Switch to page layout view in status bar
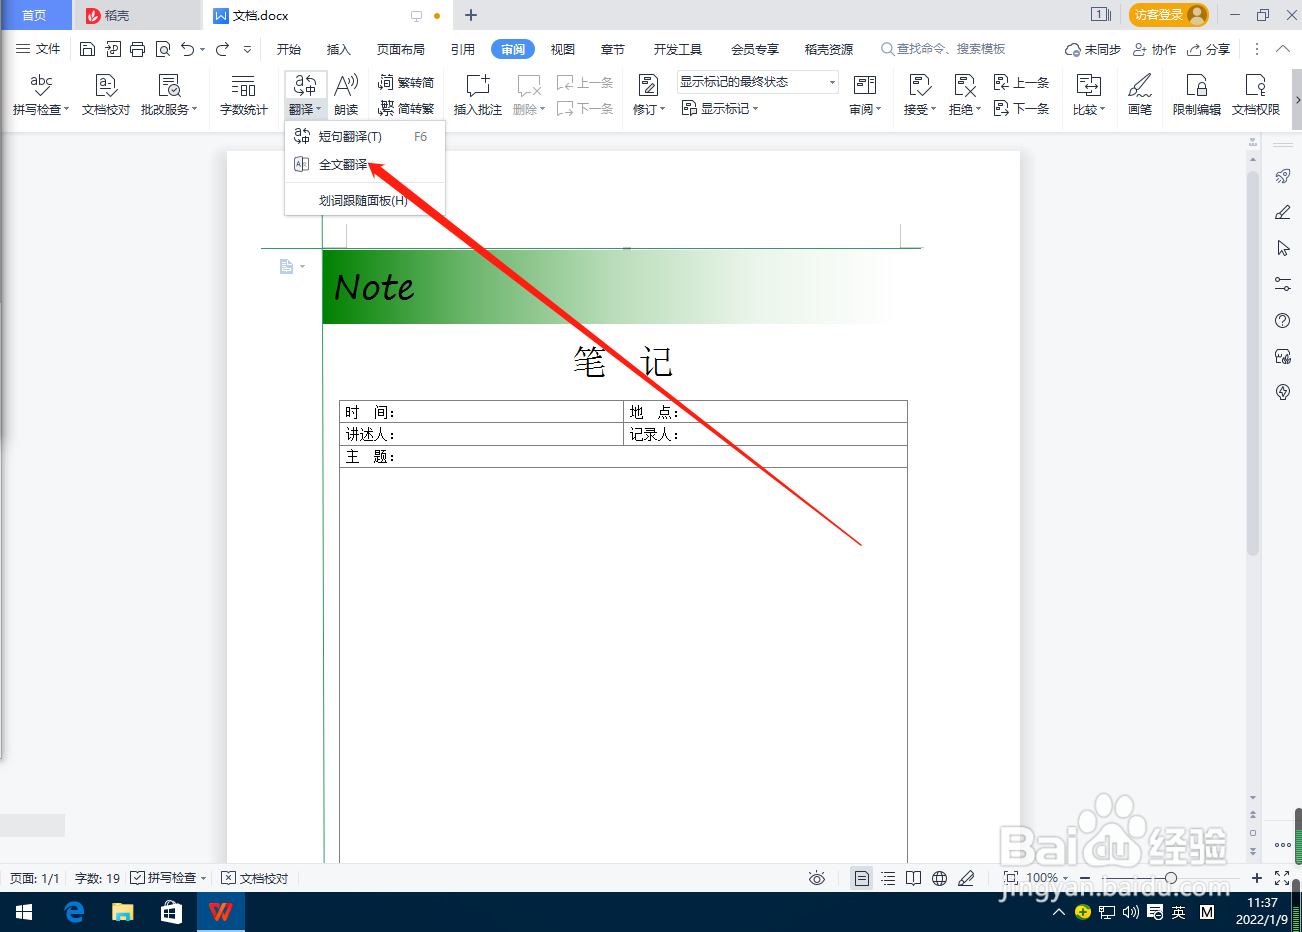This screenshot has height=932, width=1302. [861, 878]
